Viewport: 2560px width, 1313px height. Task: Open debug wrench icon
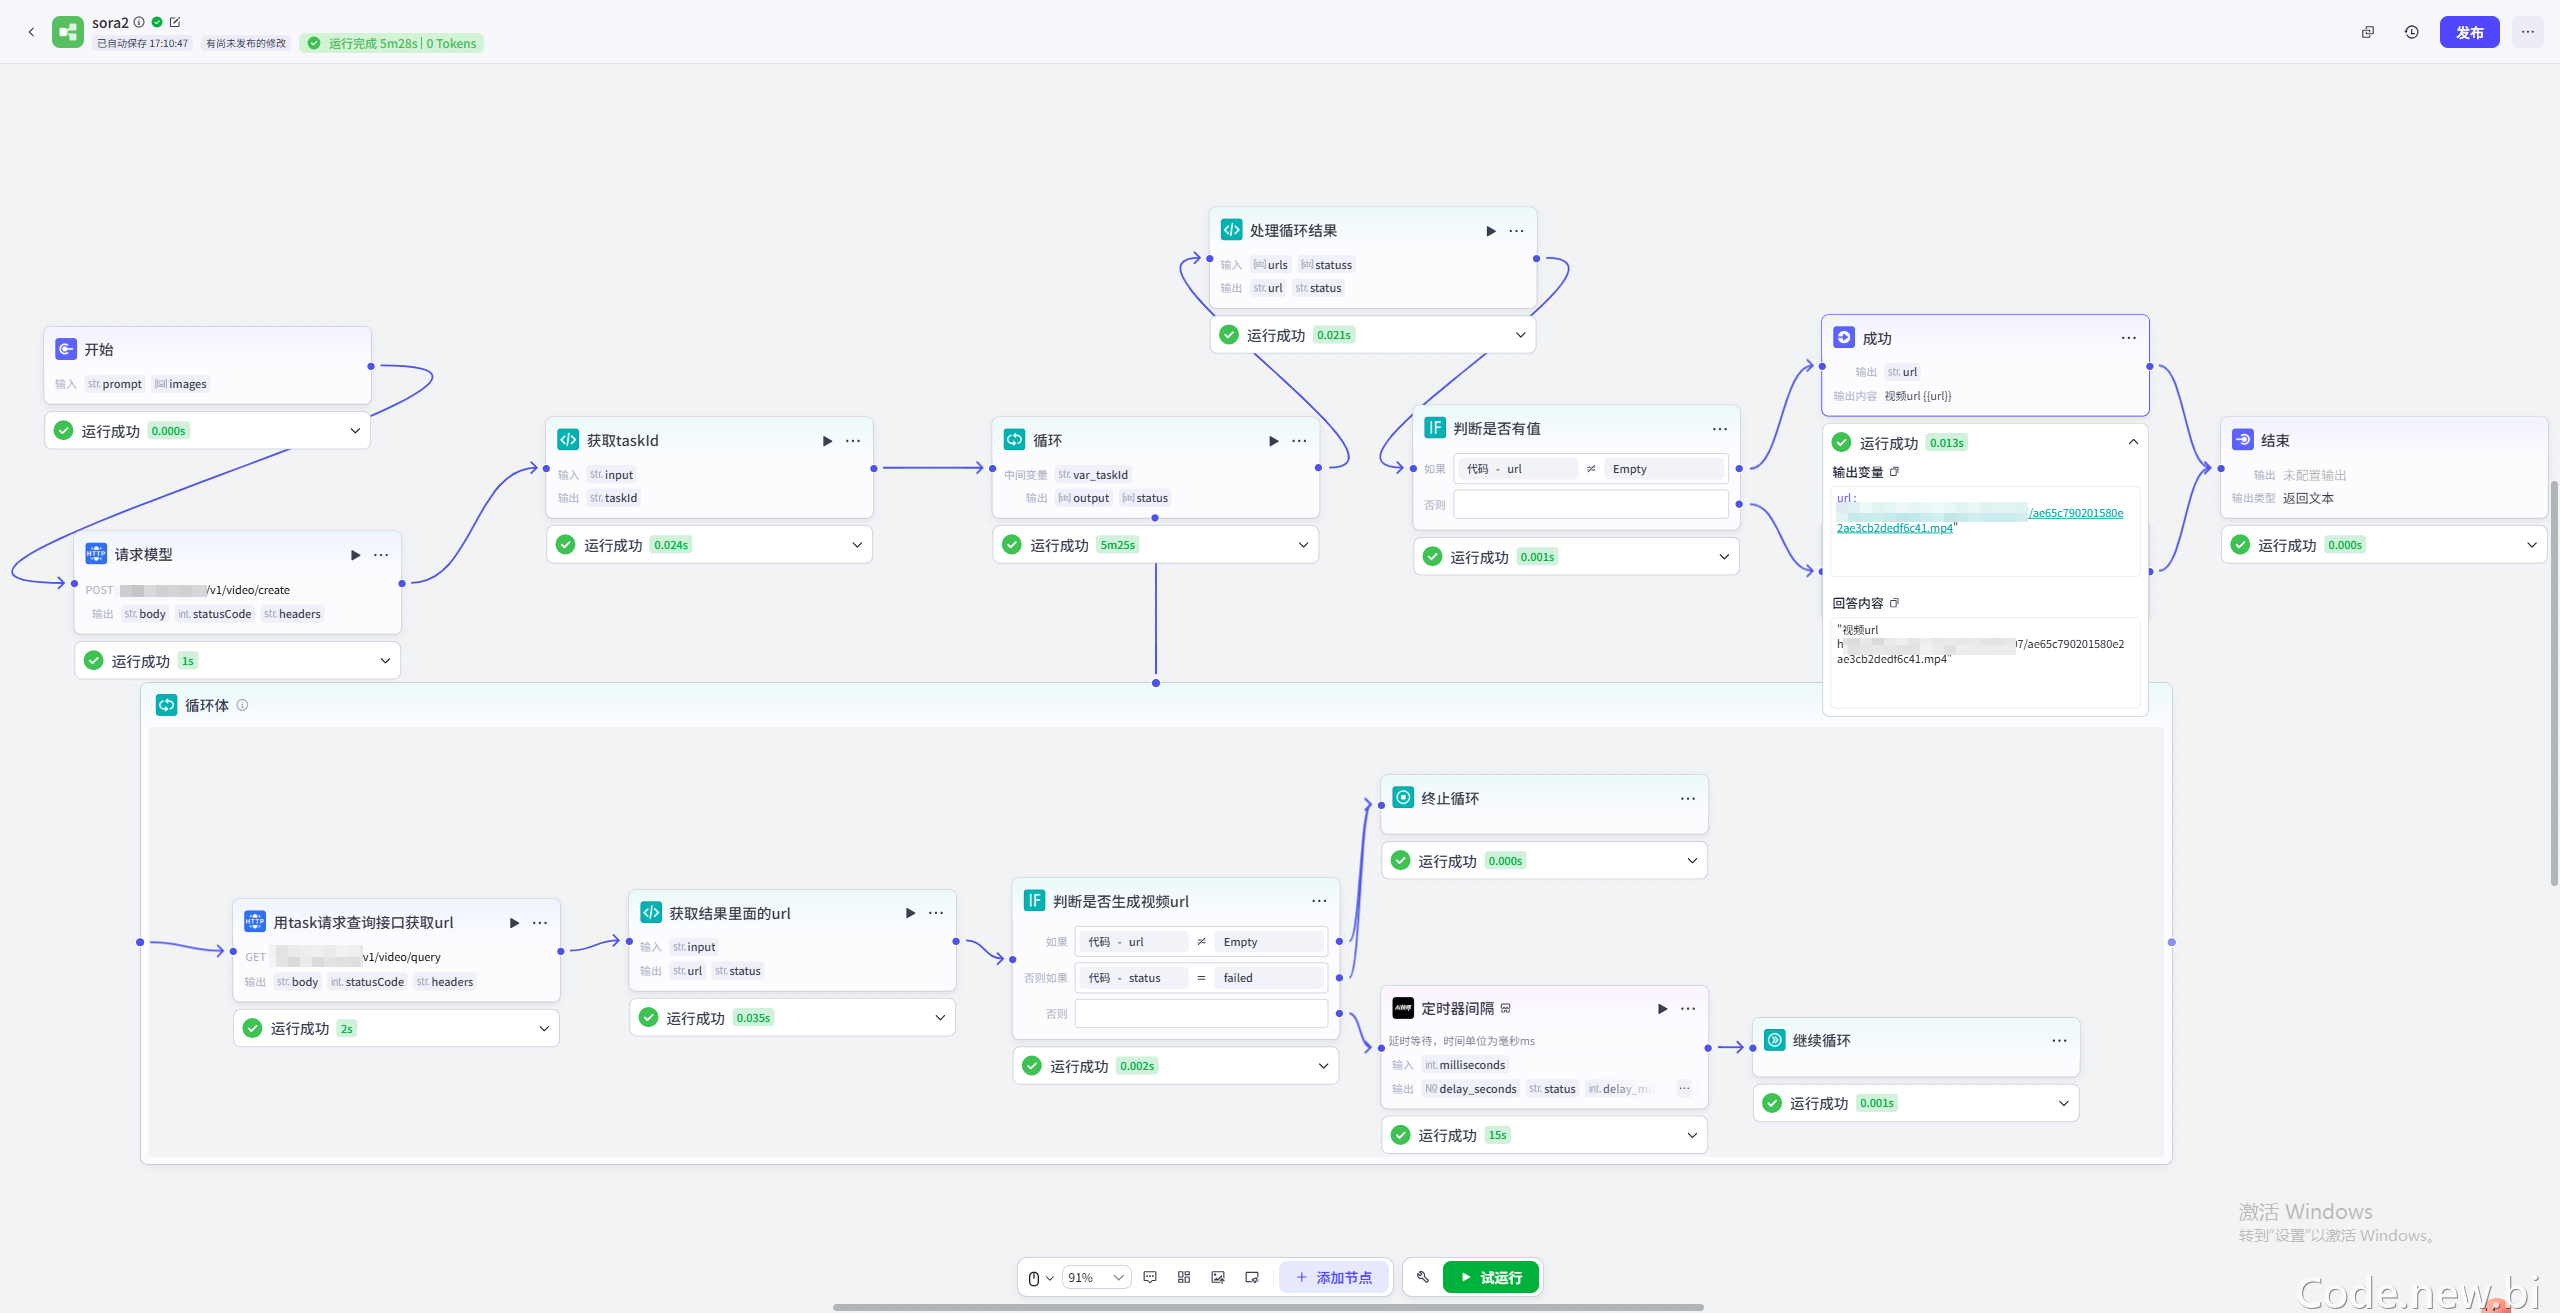[1423, 1277]
